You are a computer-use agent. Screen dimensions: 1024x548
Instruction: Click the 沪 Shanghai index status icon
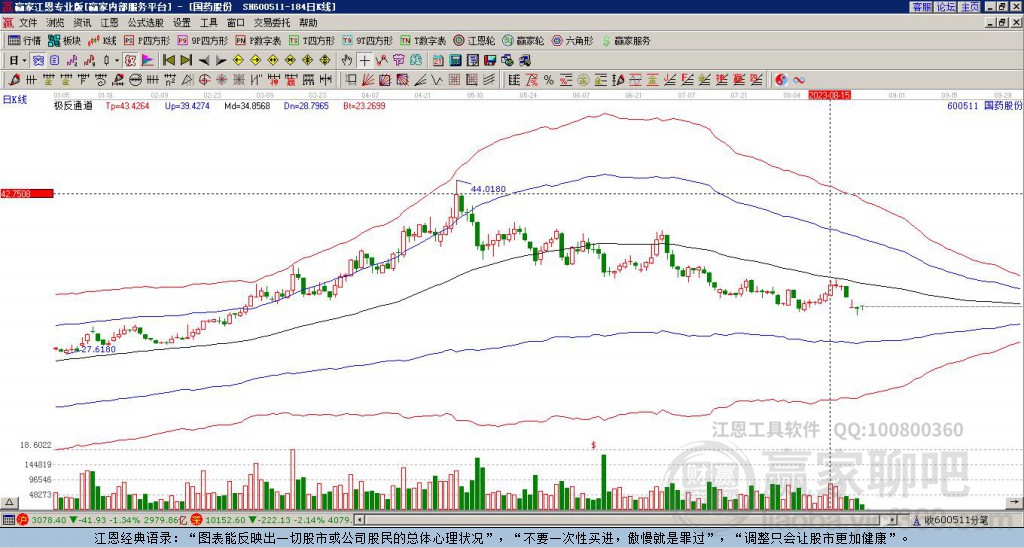(x=22, y=520)
